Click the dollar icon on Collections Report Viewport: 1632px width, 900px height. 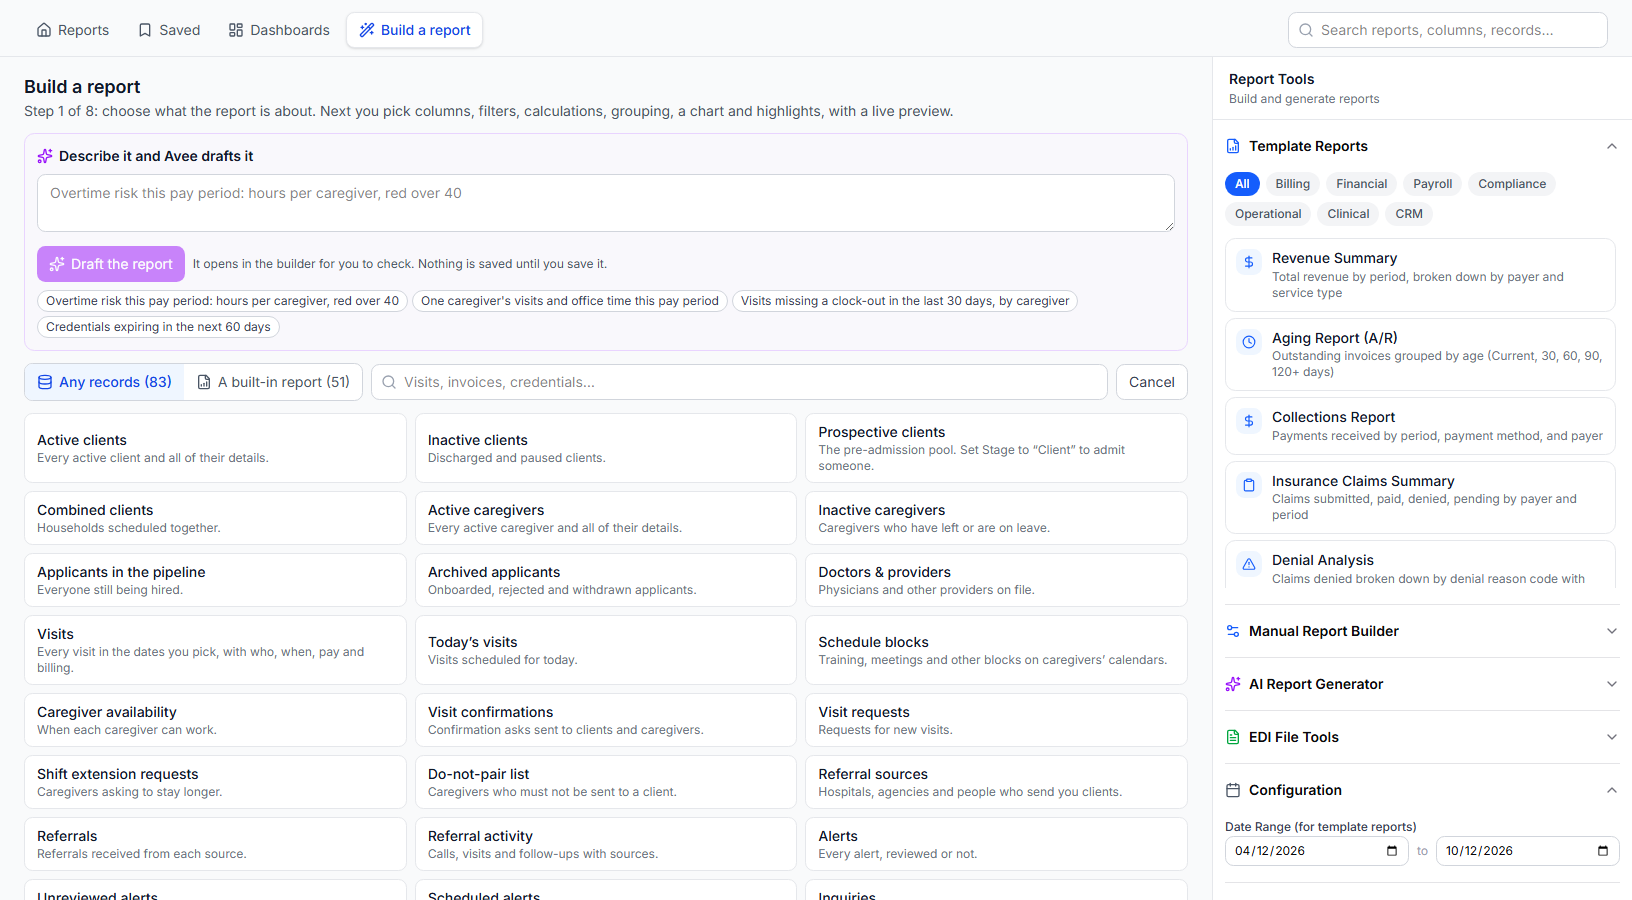(1249, 421)
